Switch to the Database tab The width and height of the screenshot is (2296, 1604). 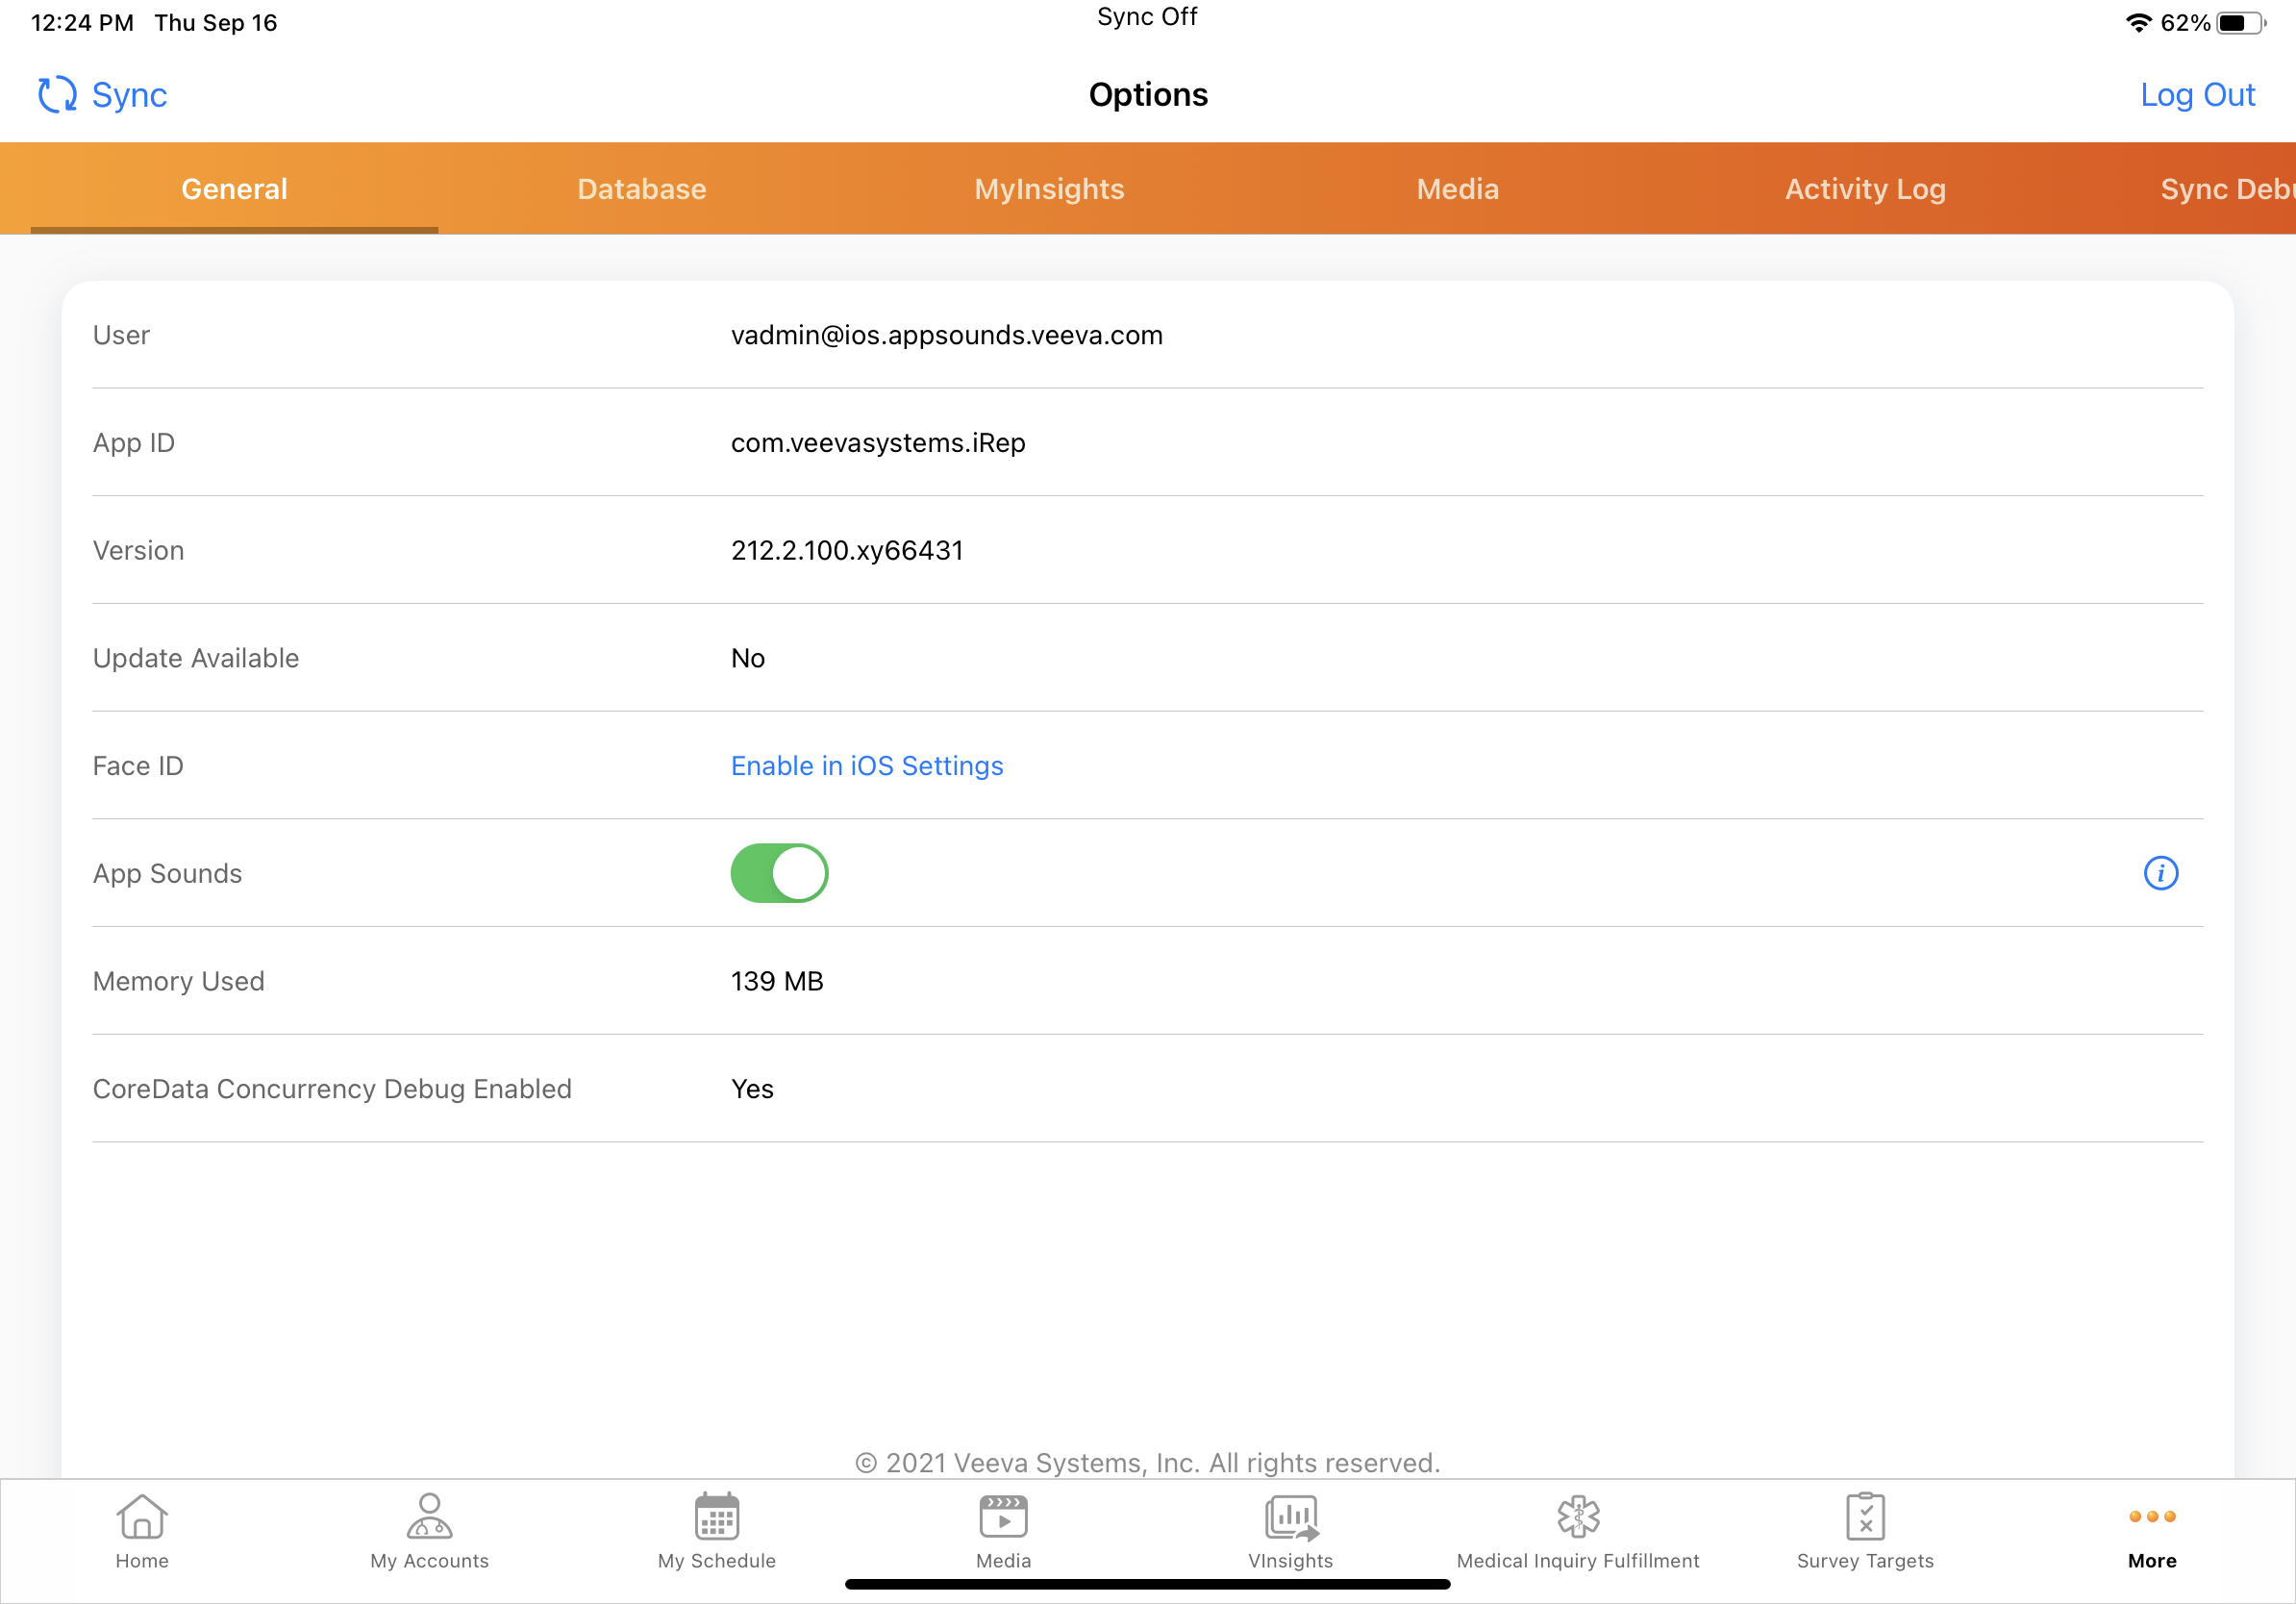coord(641,189)
